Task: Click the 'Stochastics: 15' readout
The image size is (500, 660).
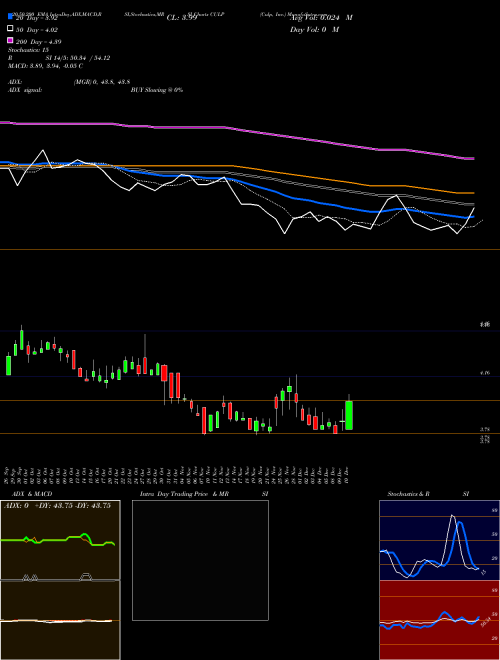Action: pos(28,50)
